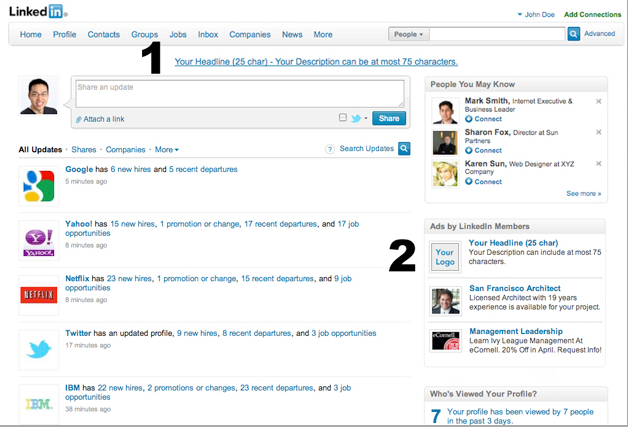Open the People search type dropdown

408,34
